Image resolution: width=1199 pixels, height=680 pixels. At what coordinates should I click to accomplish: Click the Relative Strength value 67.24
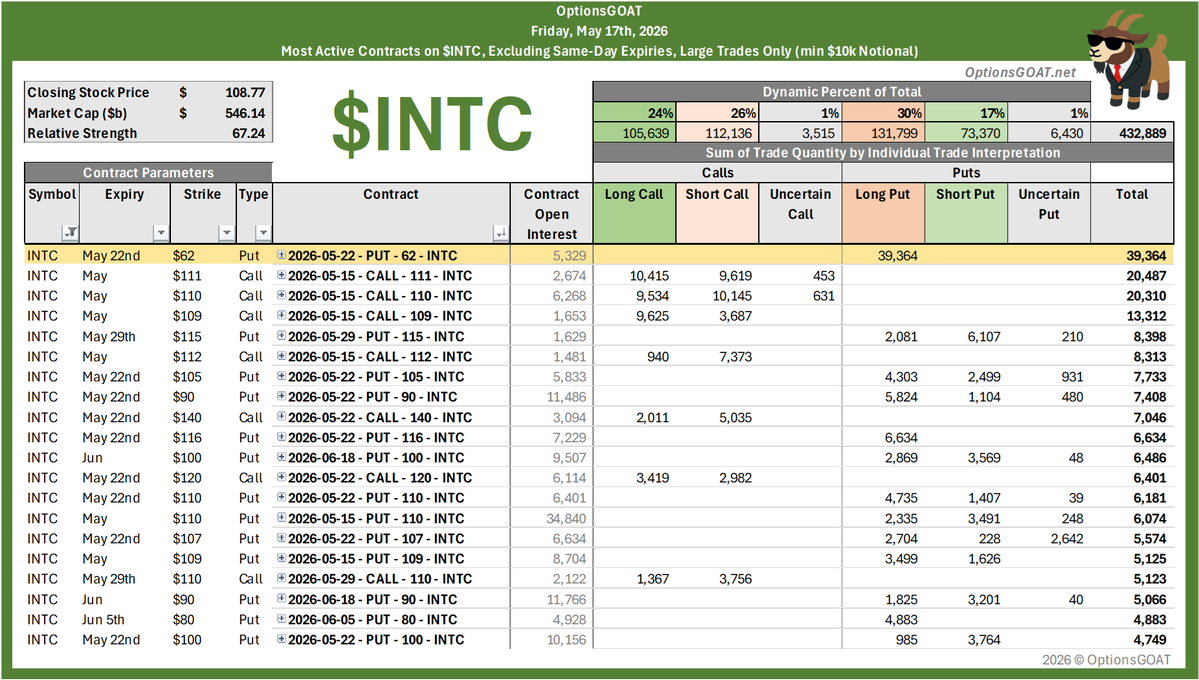tap(248, 133)
